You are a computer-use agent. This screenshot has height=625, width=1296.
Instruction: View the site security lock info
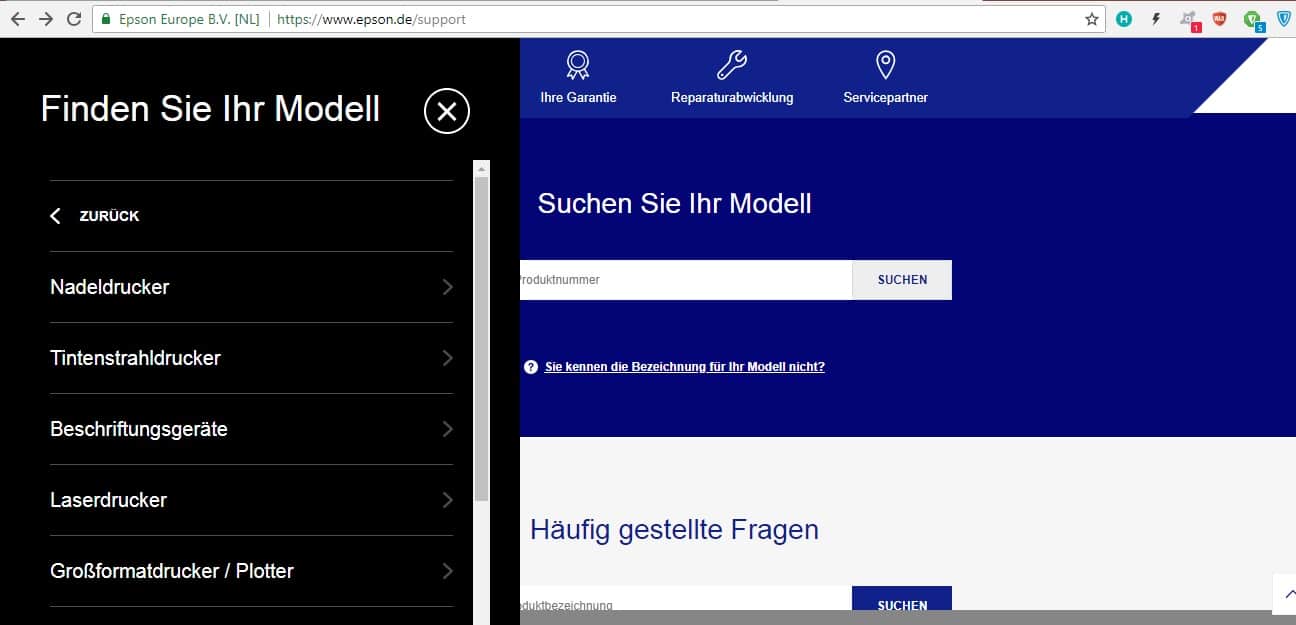[105, 19]
